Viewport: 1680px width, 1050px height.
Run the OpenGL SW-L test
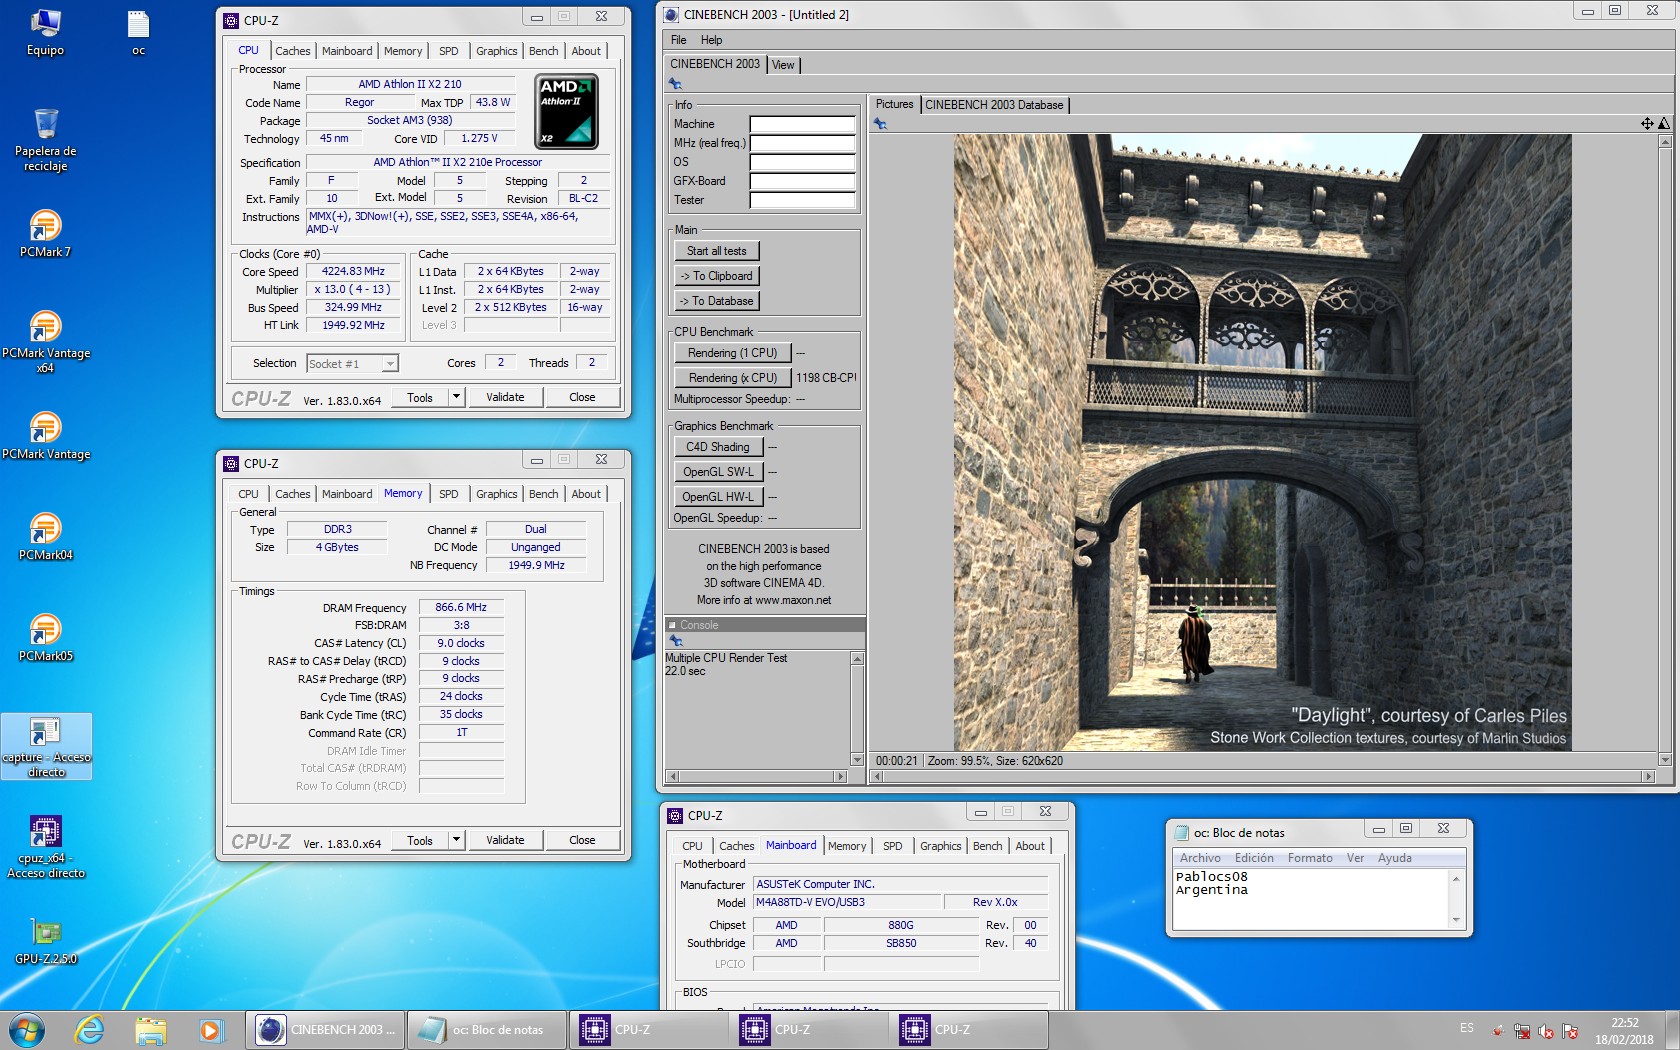pos(719,472)
